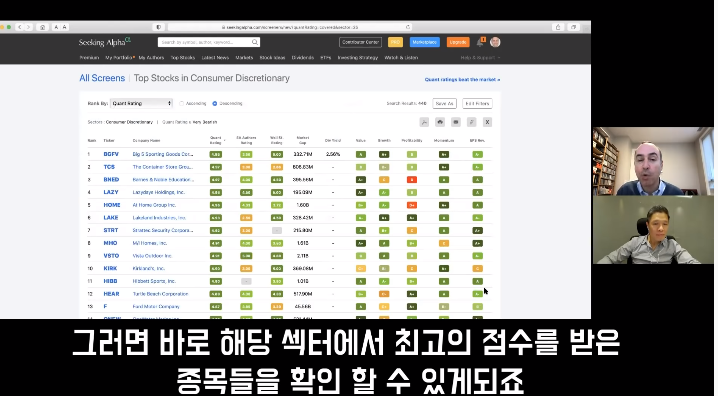This screenshot has width=718, height=396.
Task: Open the Ford Motor Company link
Action: coord(156,307)
